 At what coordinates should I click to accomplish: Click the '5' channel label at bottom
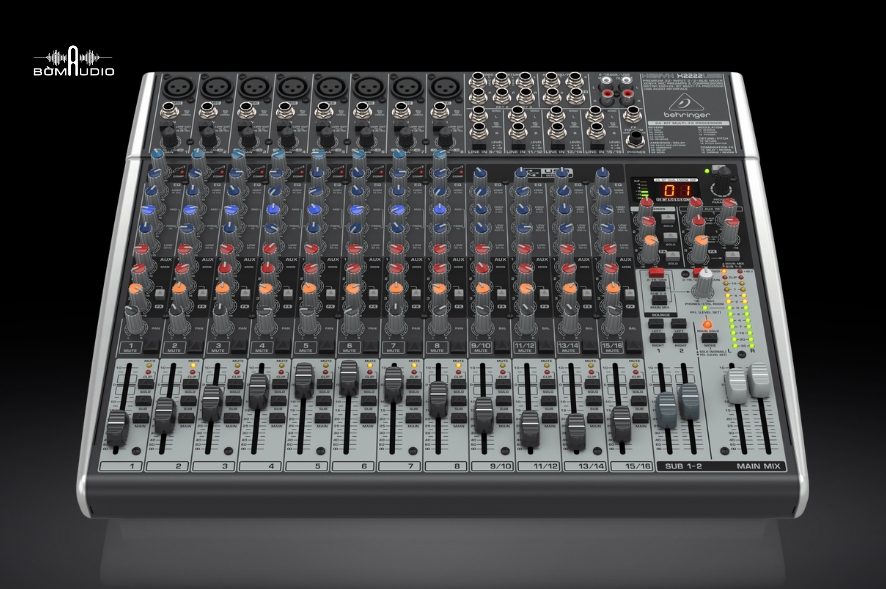(x=318, y=466)
